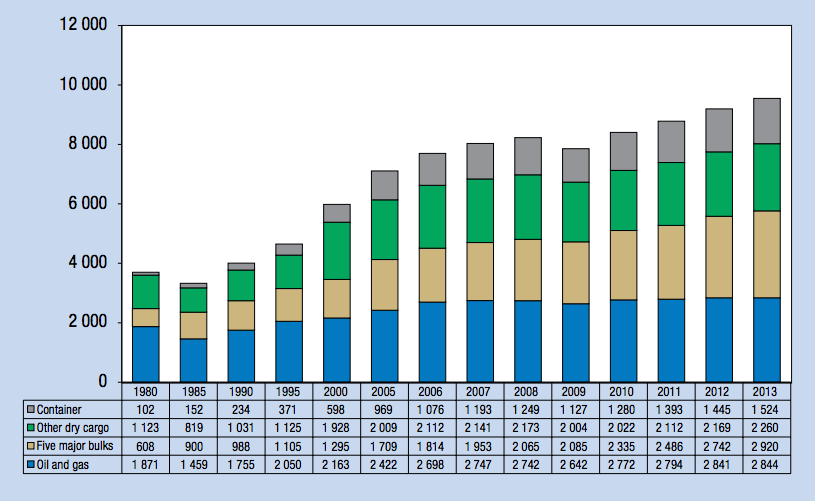Click the 2009 column header
The width and height of the screenshot is (815, 501).
pyautogui.click(x=574, y=392)
